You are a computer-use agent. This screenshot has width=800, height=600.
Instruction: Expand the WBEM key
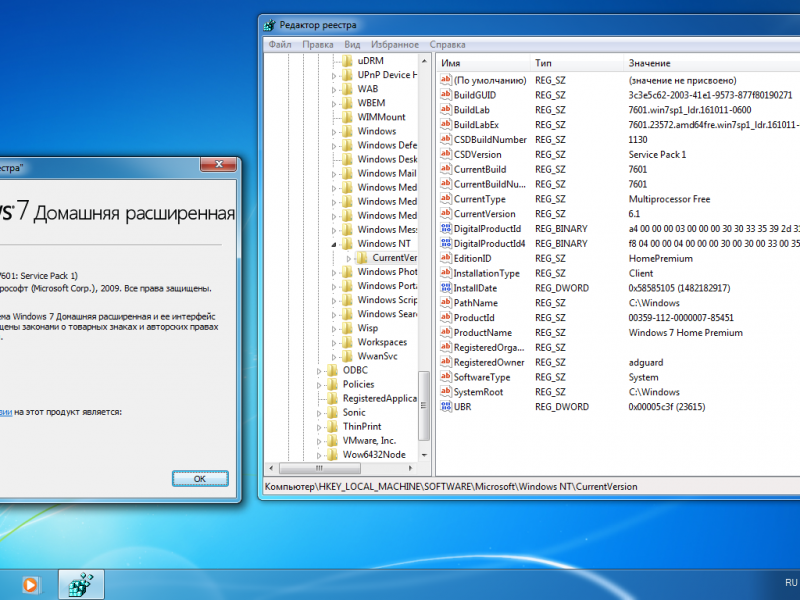point(334,104)
